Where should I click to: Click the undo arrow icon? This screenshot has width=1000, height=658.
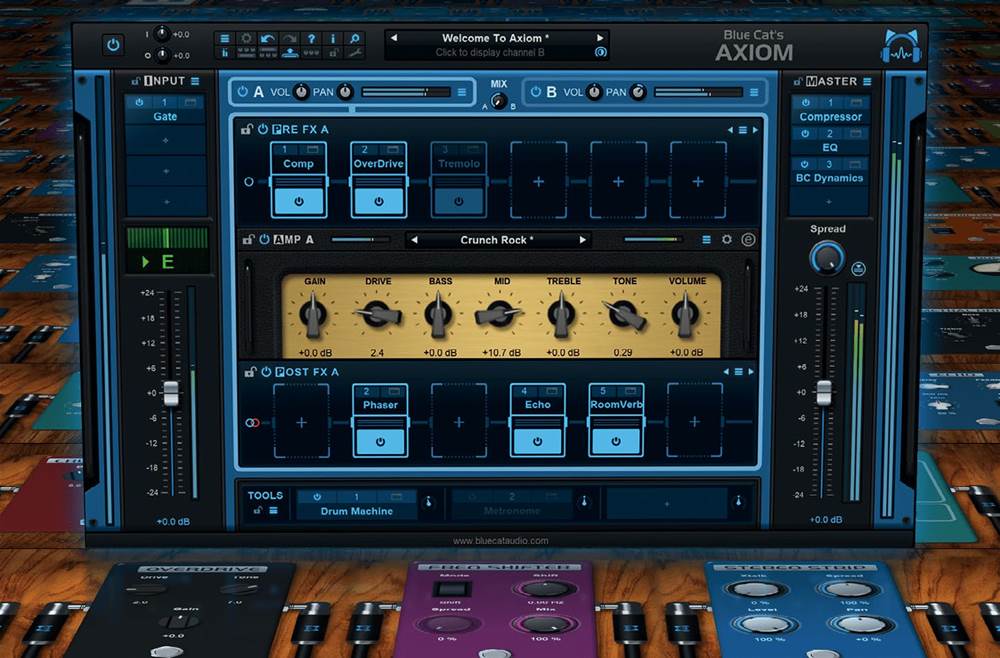pyautogui.click(x=268, y=38)
